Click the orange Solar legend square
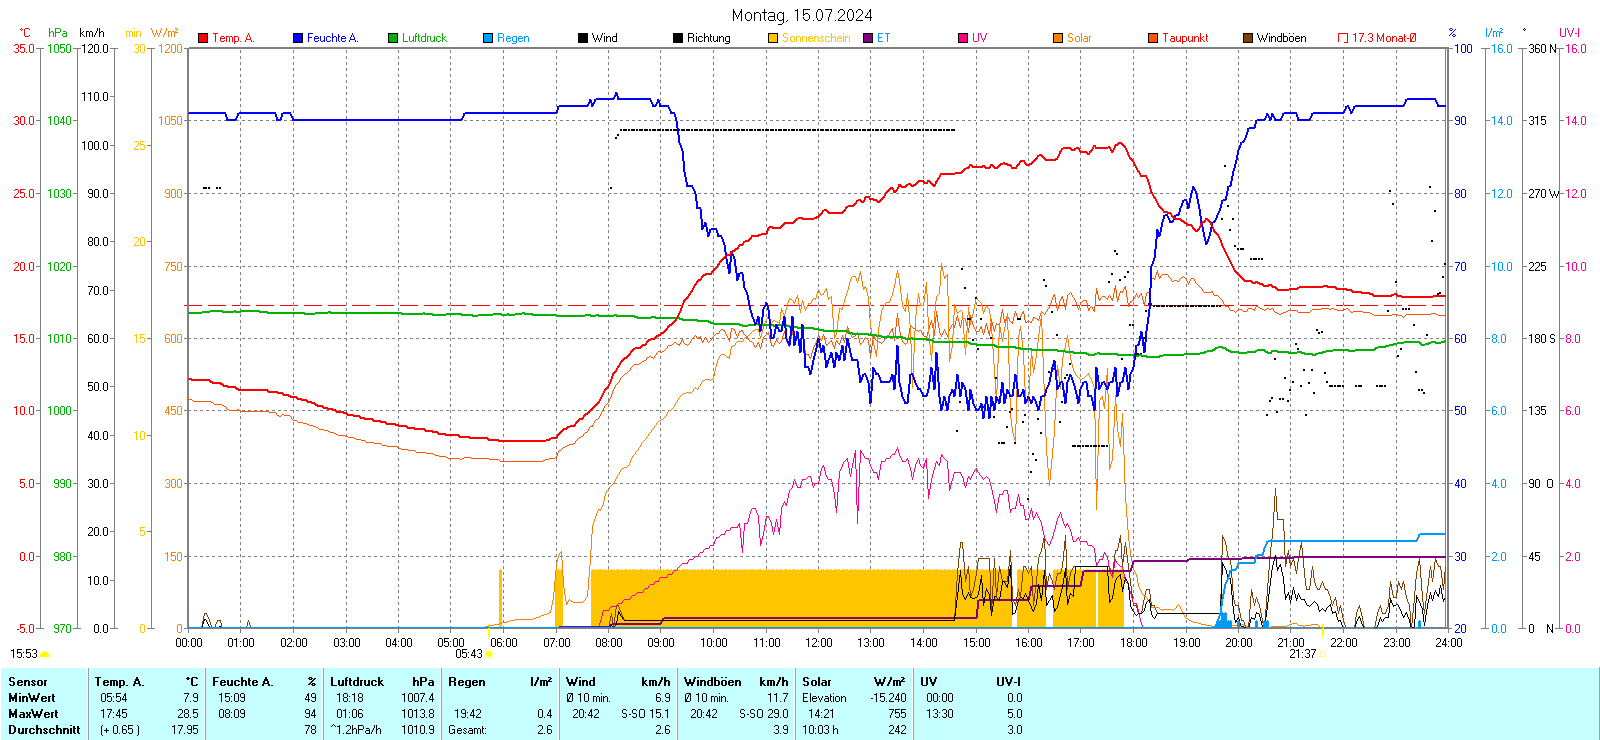The height and width of the screenshot is (740, 1600). 1058,38
